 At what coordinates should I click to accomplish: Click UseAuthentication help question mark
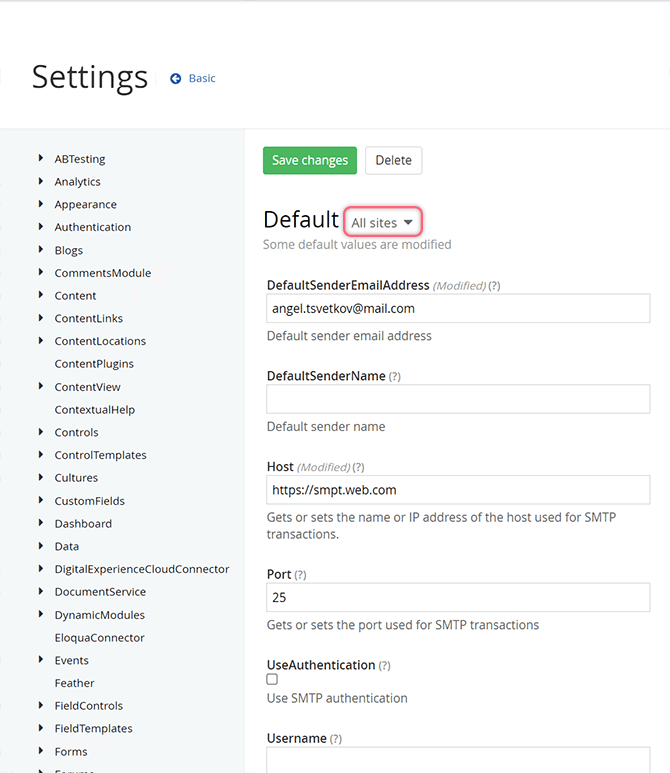pos(384,666)
